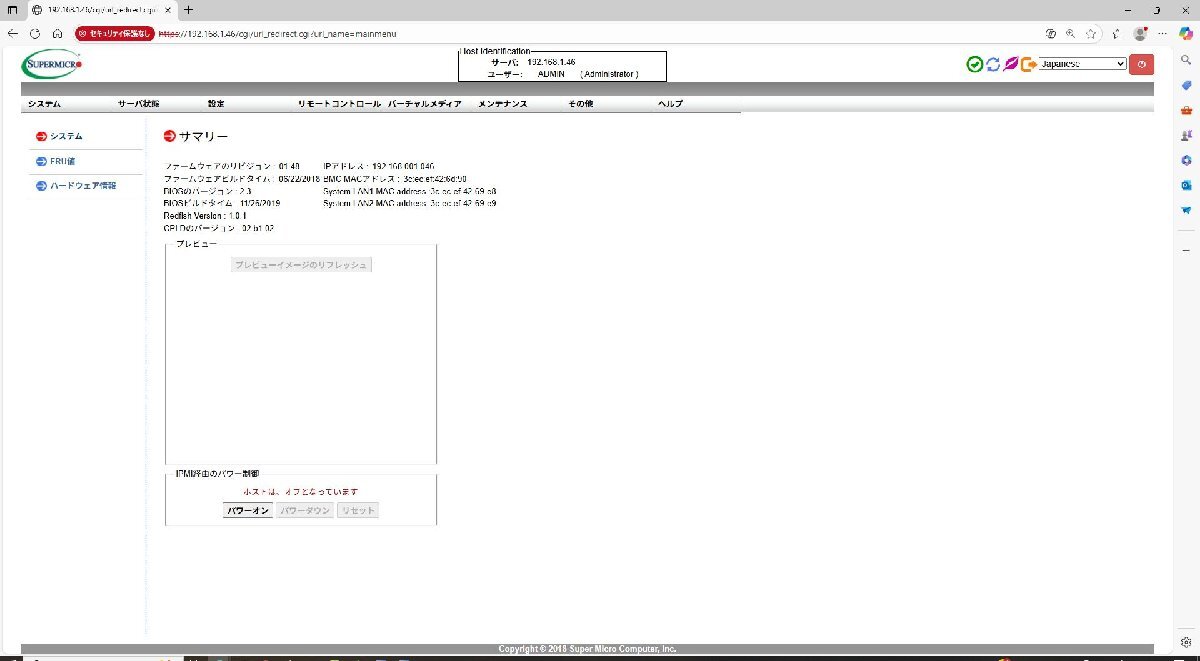Click the sidebar chess pieces games icon
The height and width of the screenshot is (661, 1200).
(1186, 135)
